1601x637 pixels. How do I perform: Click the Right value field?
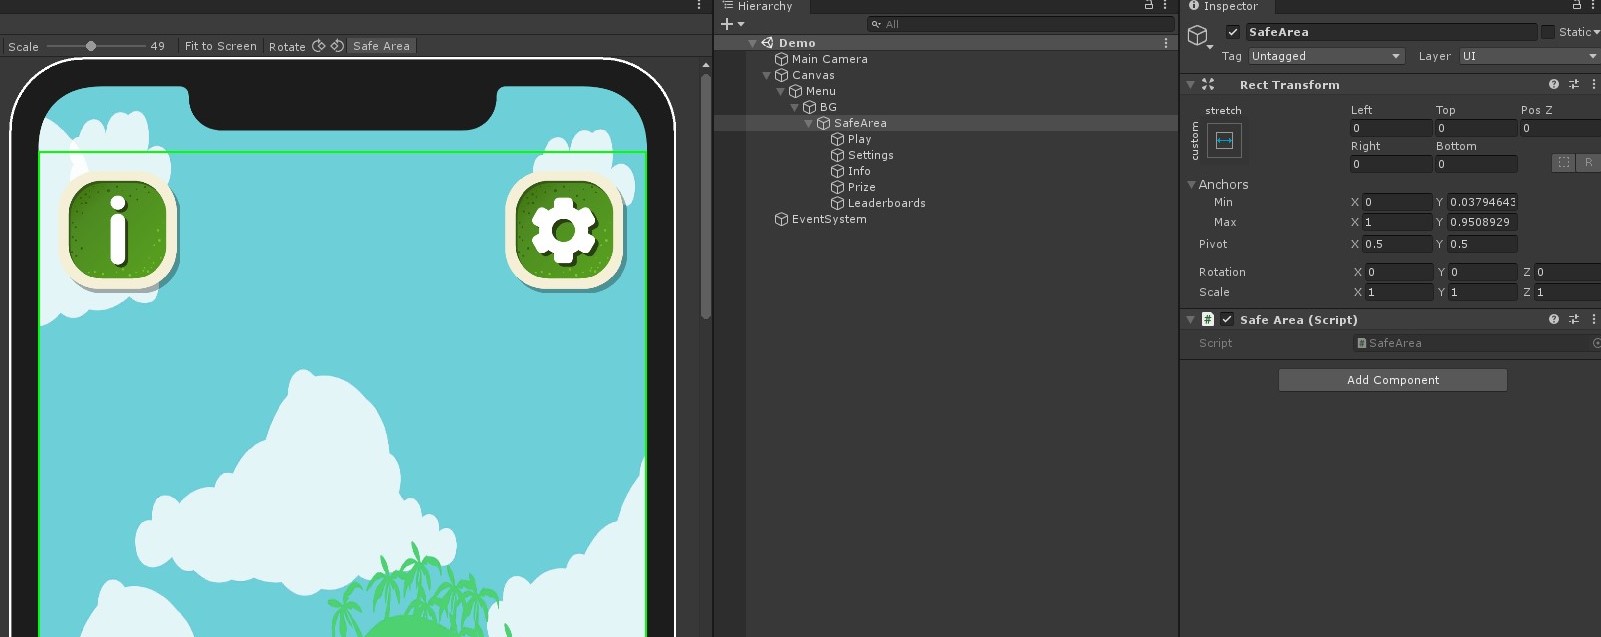point(1391,164)
